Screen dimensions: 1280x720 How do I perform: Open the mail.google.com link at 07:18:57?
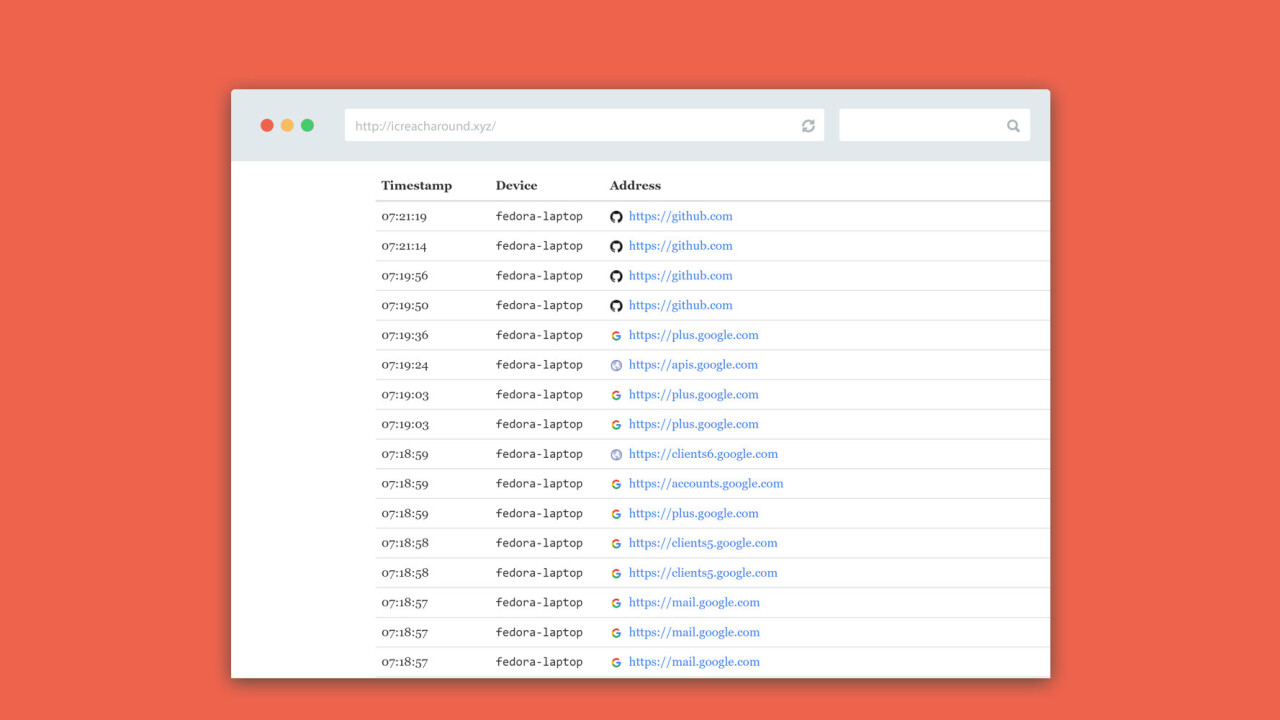[694, 602]
